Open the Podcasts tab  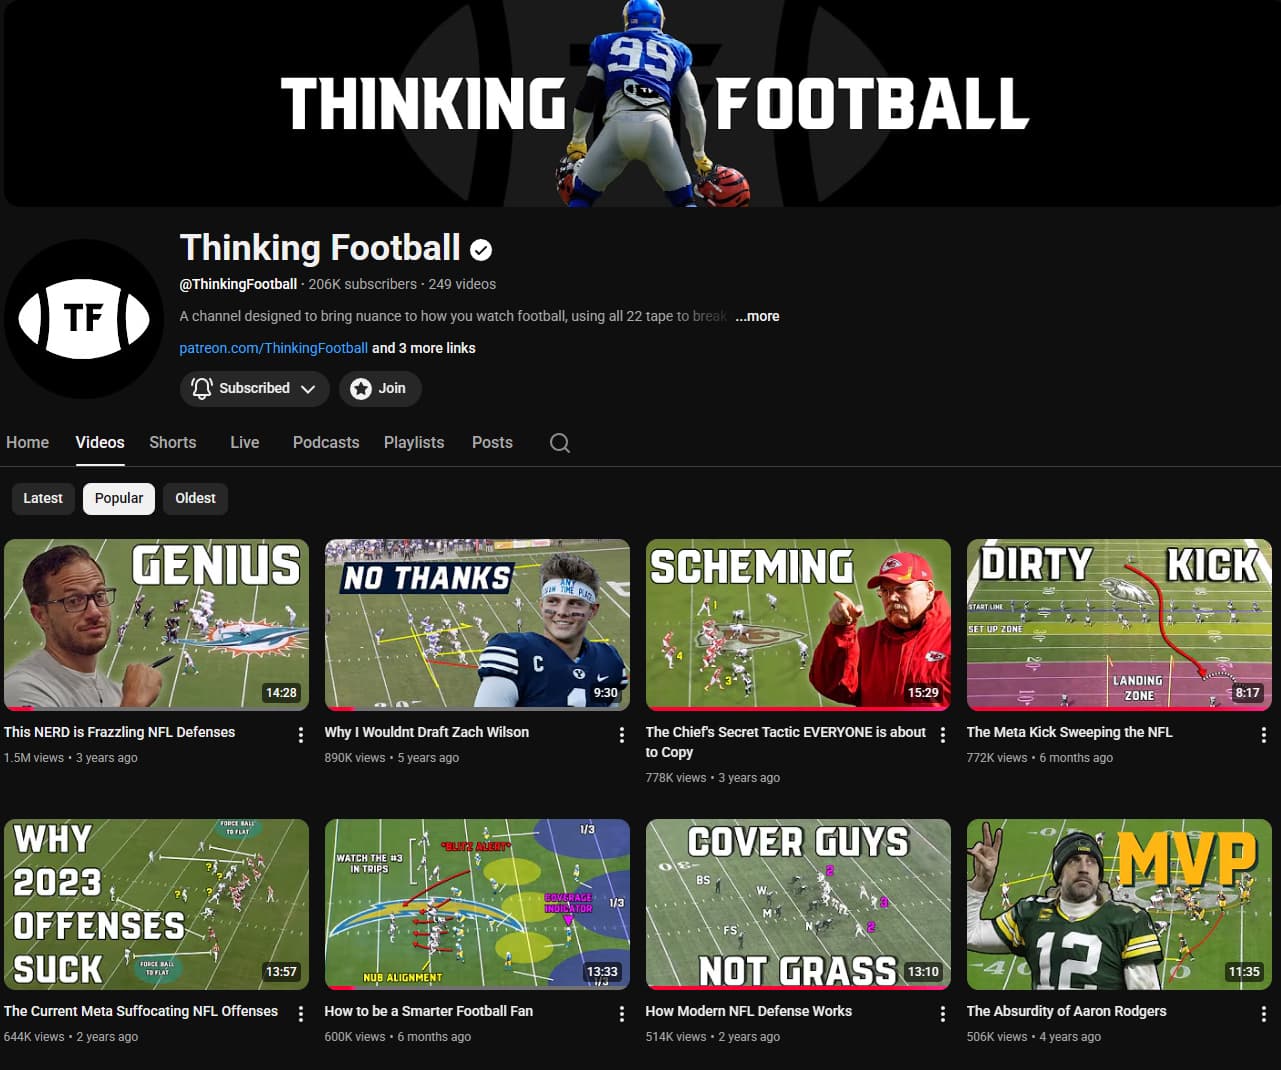[x=325, y=442]
